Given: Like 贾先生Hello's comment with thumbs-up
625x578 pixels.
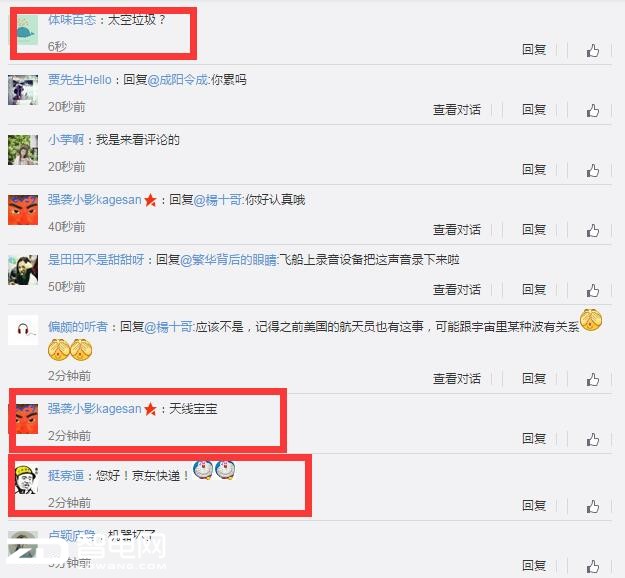Looking at the screenshot, I should [x=593, y=110].
